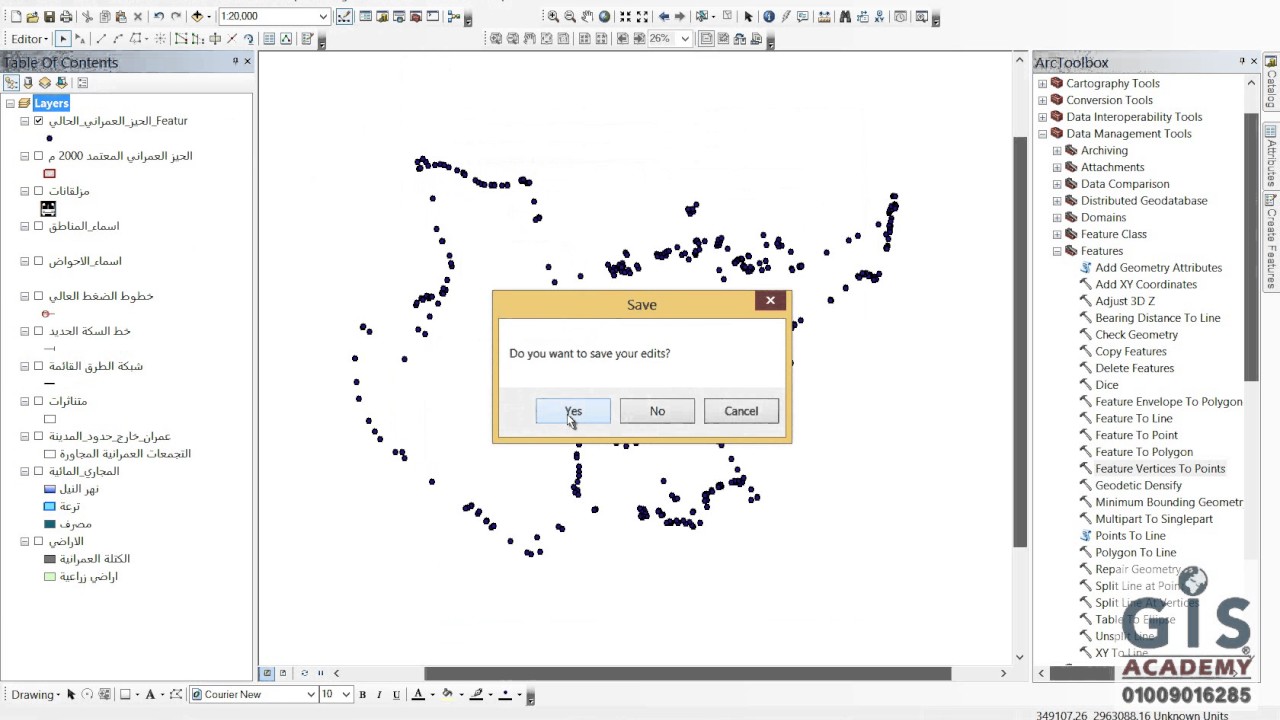Click the Cut scissors icon
1280x720 pixels.
coord(87,17)
